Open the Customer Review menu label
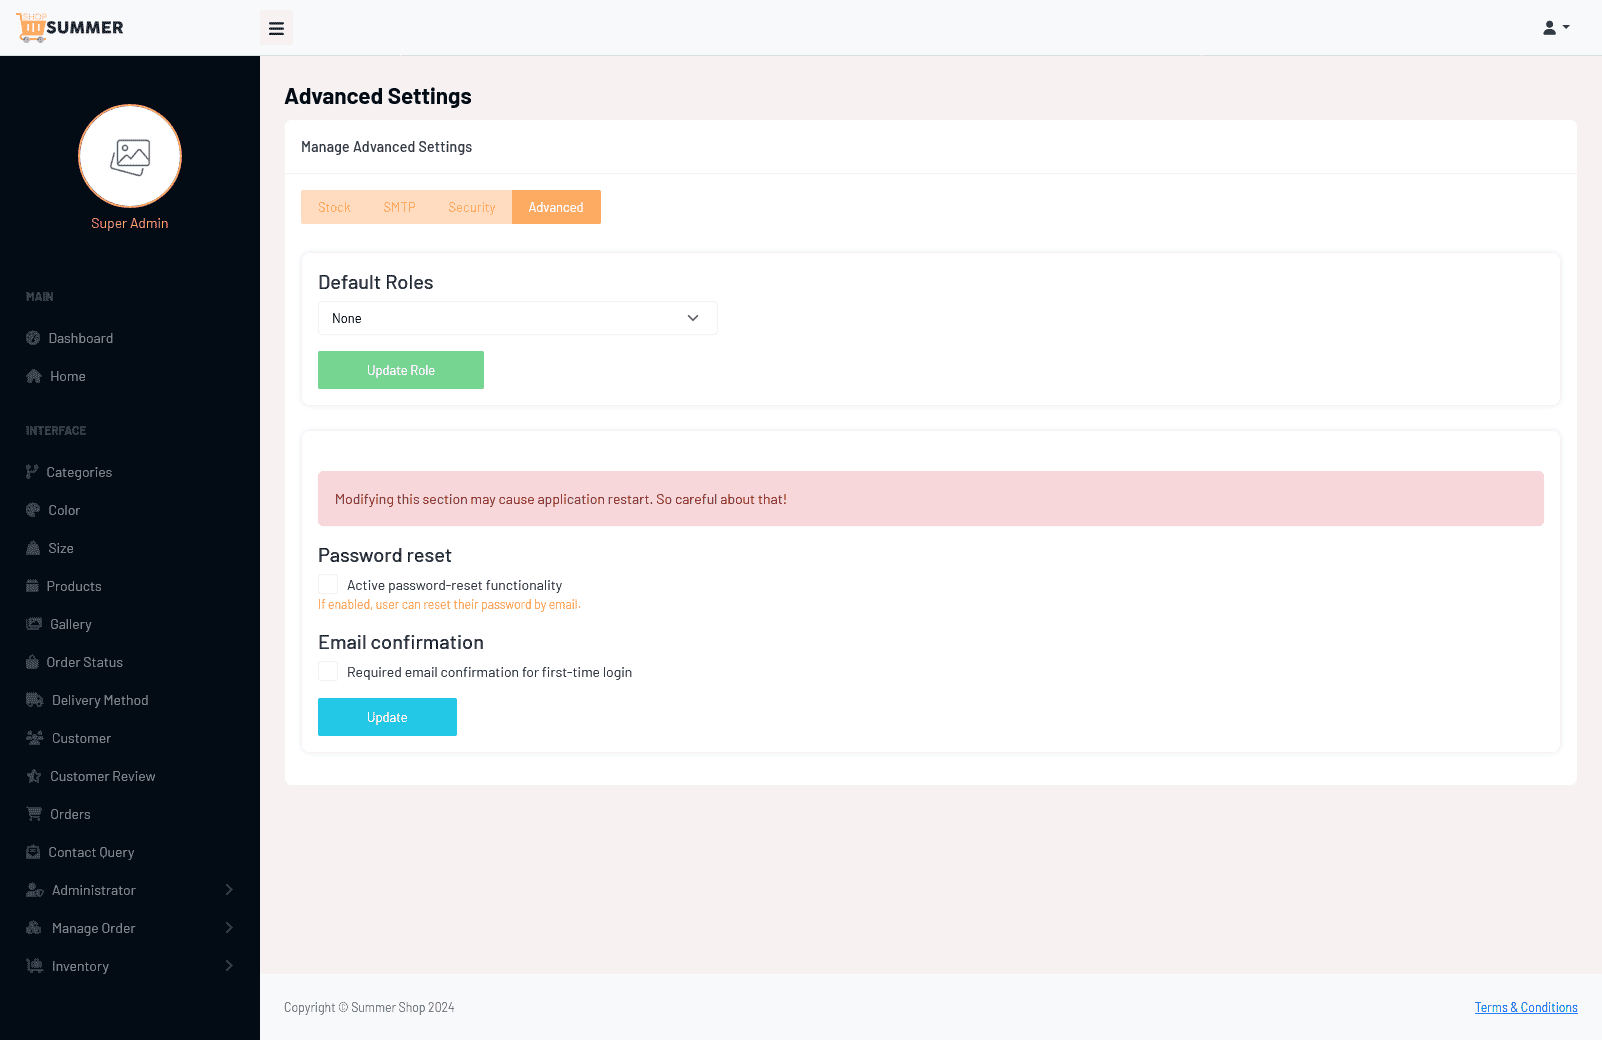This screenshot has height=1040, width=1602. (103, 776)
